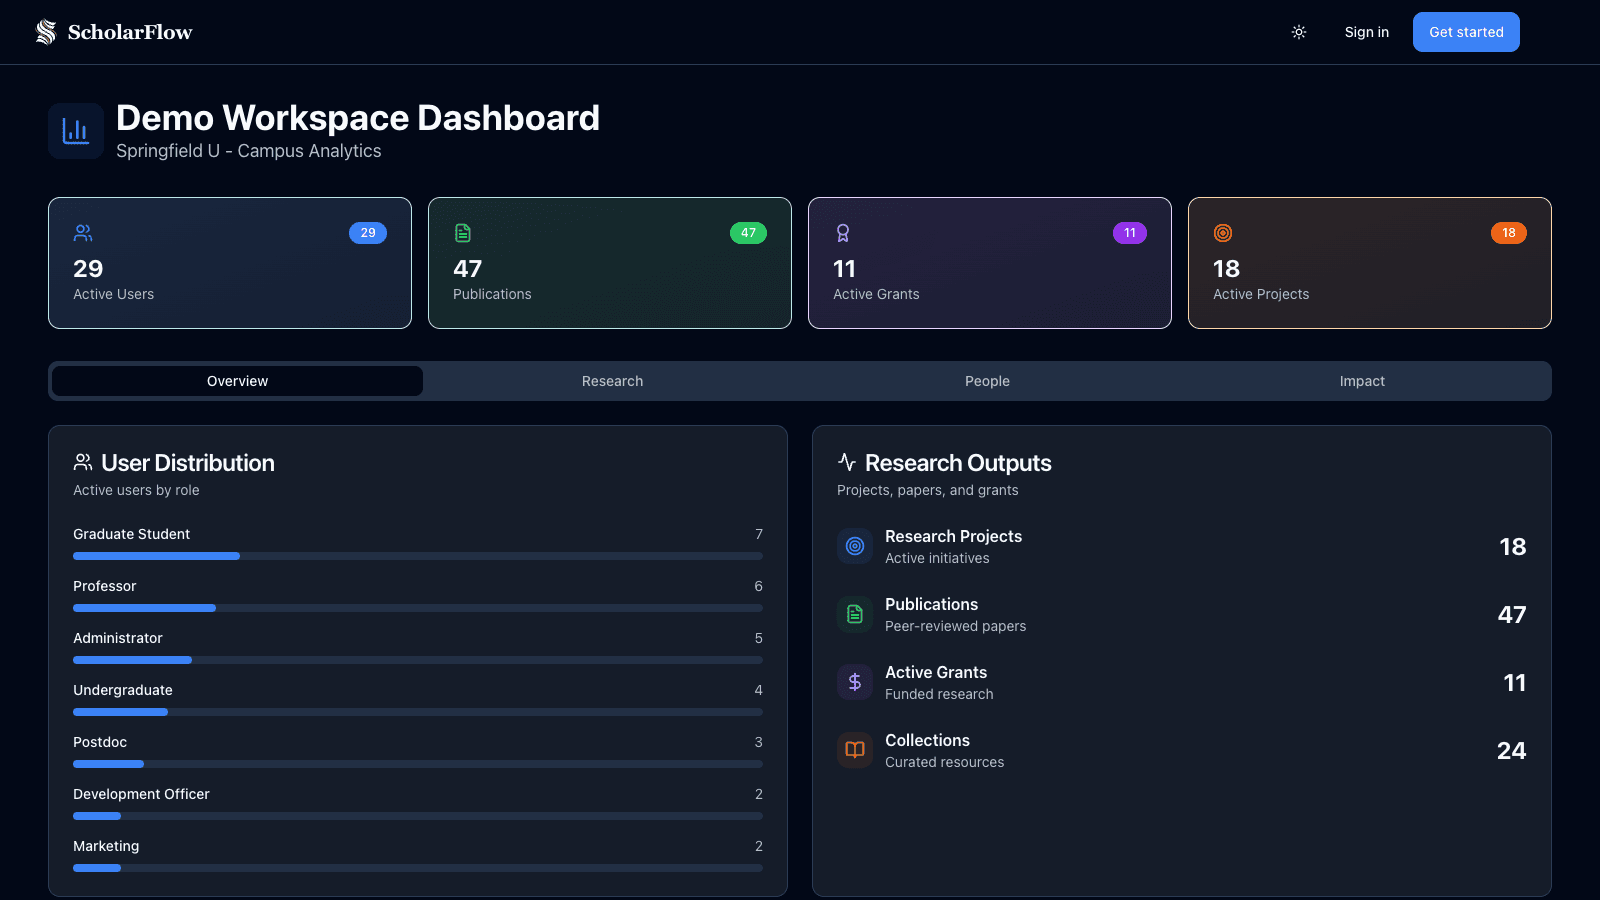
Task: Click the Active Users card label
Action: (114, 294)
